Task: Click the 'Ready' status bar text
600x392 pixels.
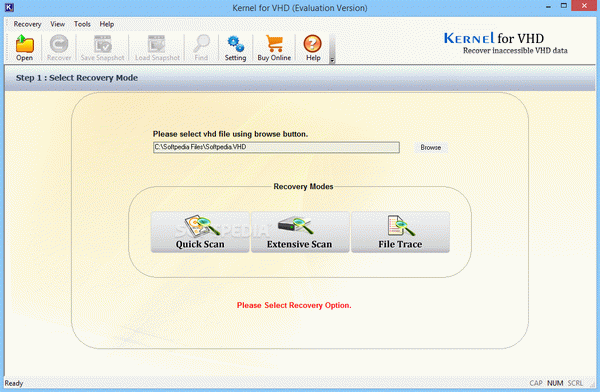Action: [x=14, y=383]
